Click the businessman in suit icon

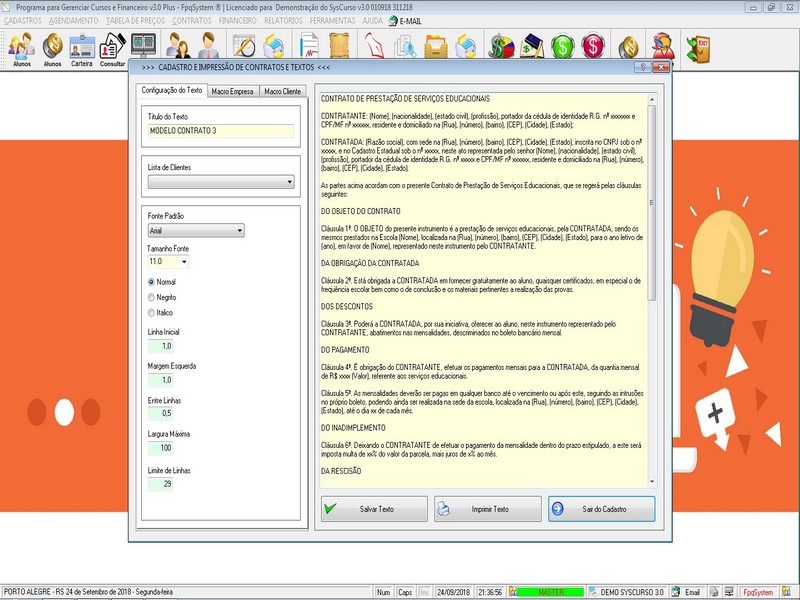point(209,45)
